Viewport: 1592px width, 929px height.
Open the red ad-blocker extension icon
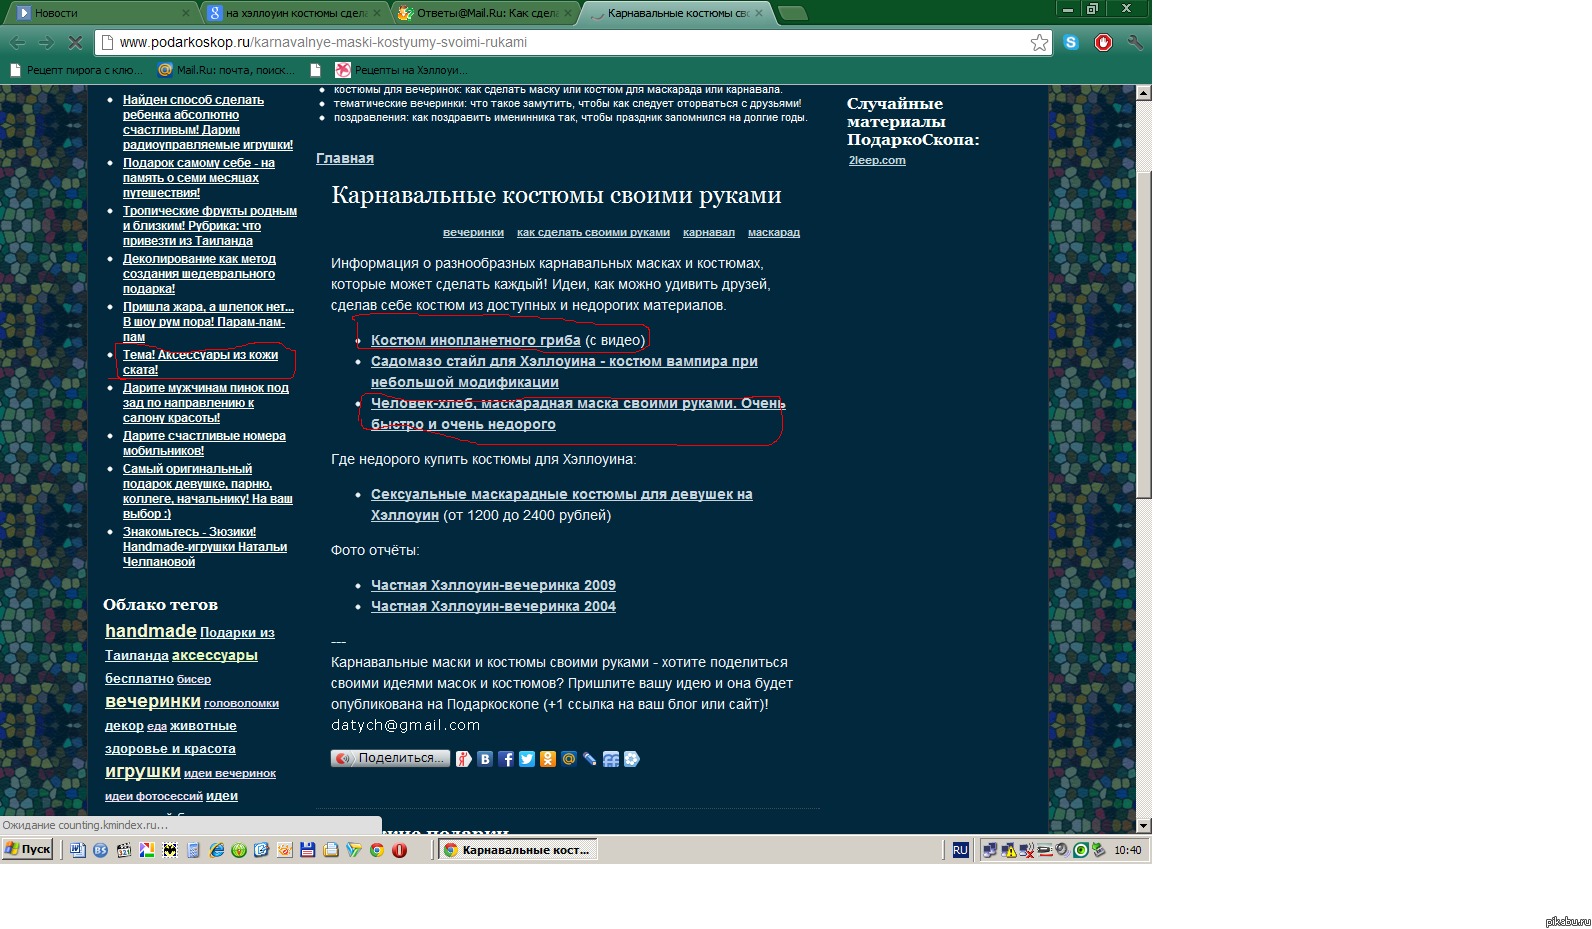pos(1103,42)
